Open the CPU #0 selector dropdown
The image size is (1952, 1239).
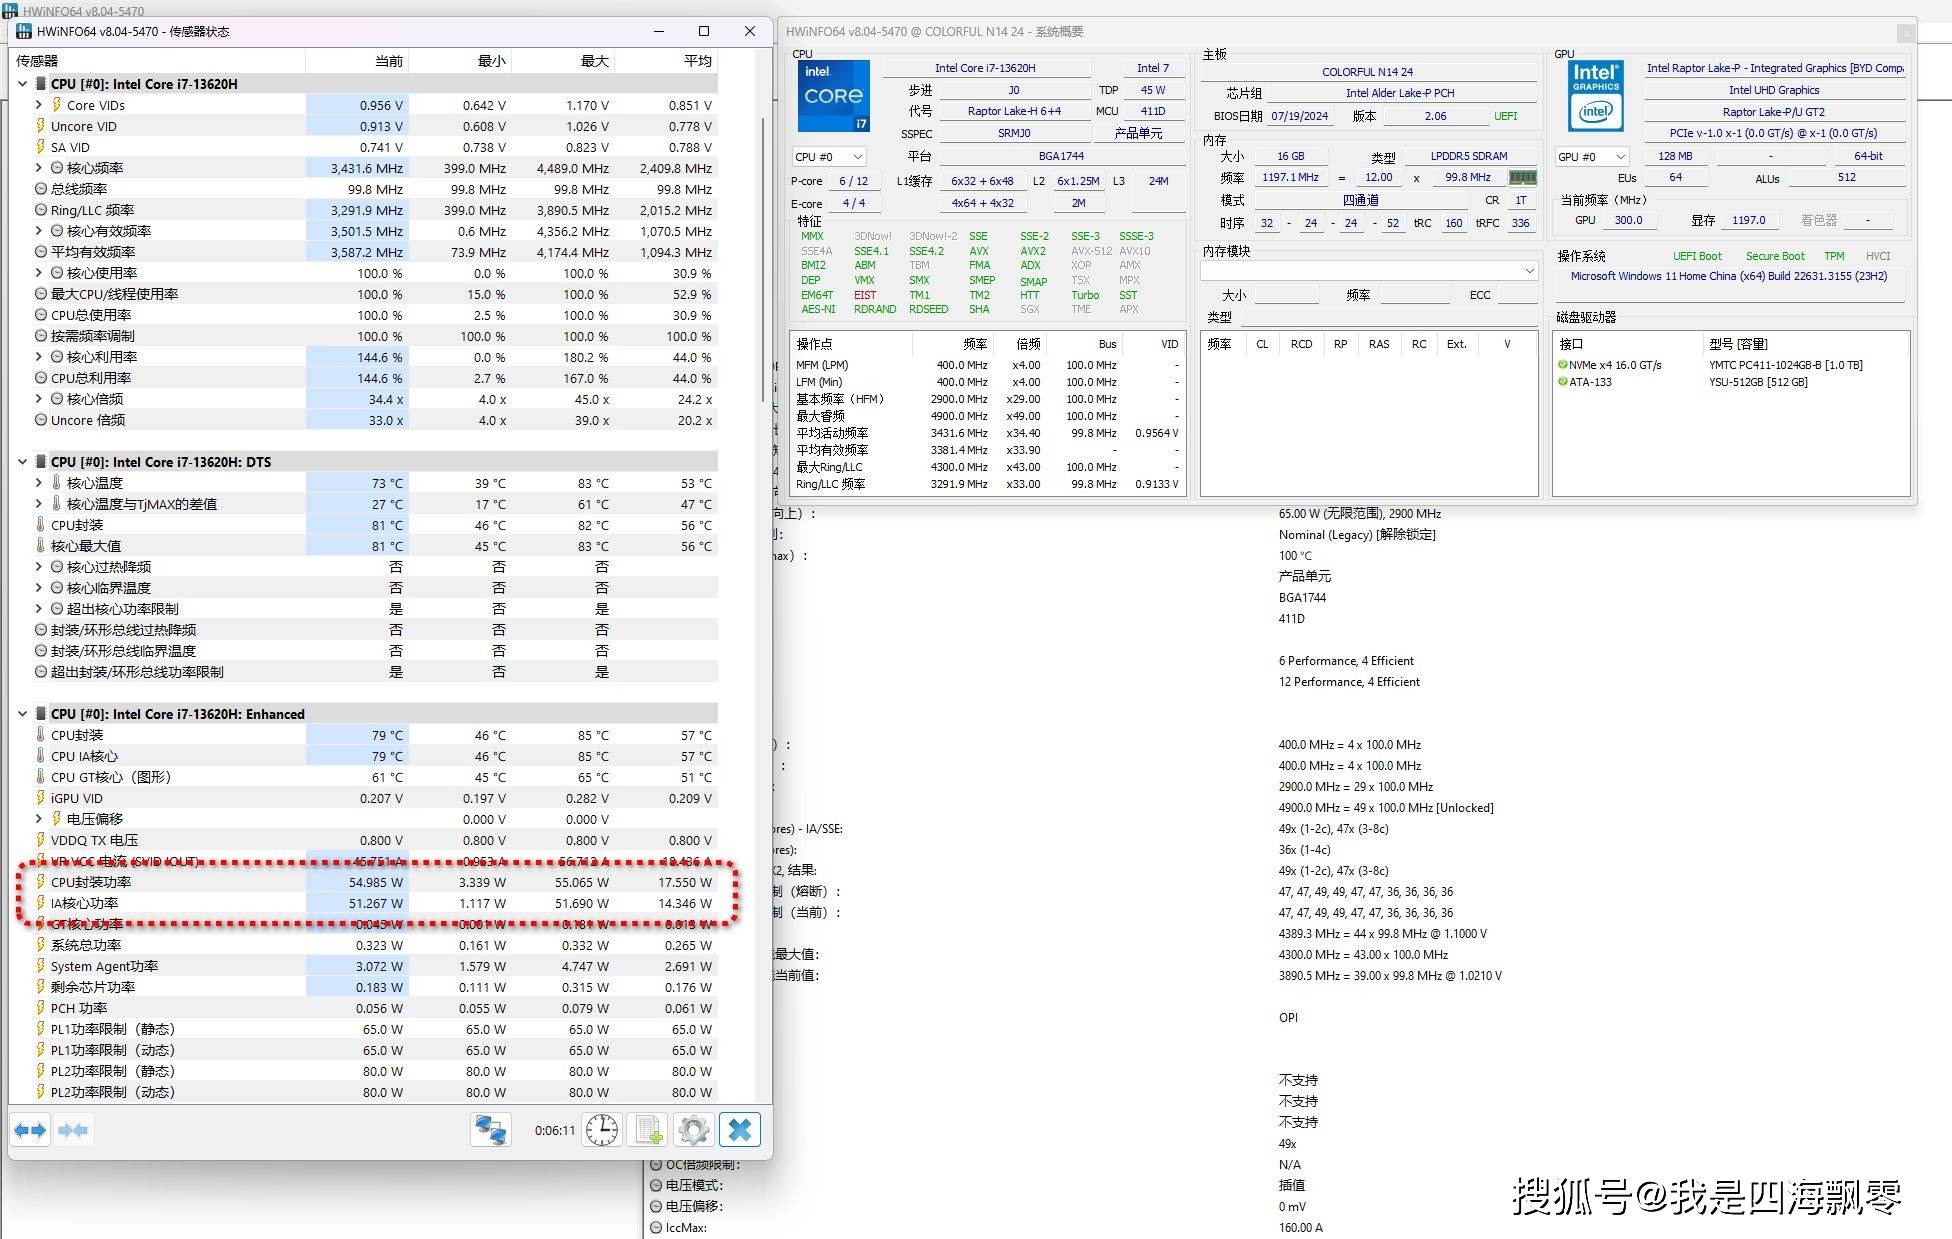[829, 157]
